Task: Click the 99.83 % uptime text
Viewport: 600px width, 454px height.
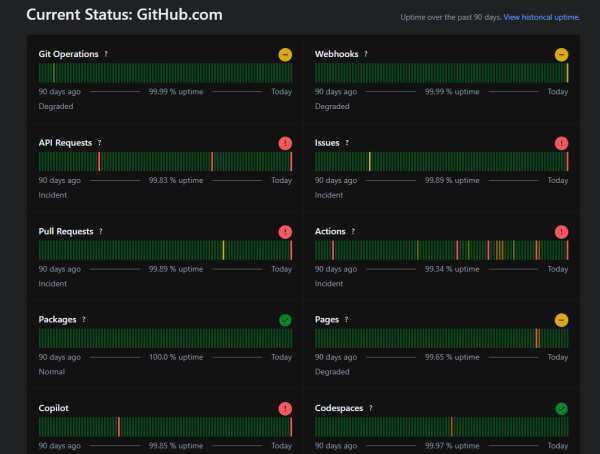Action: (x=176, y=180)
